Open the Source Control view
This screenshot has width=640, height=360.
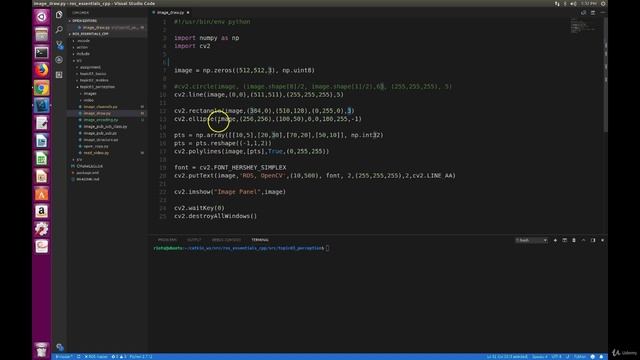59,44
